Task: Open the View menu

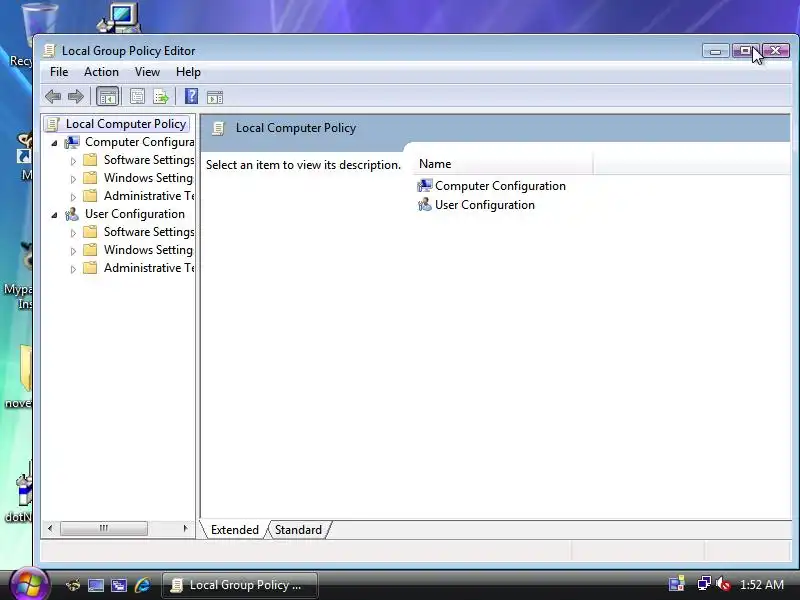Action: click(x=147, y=72)
